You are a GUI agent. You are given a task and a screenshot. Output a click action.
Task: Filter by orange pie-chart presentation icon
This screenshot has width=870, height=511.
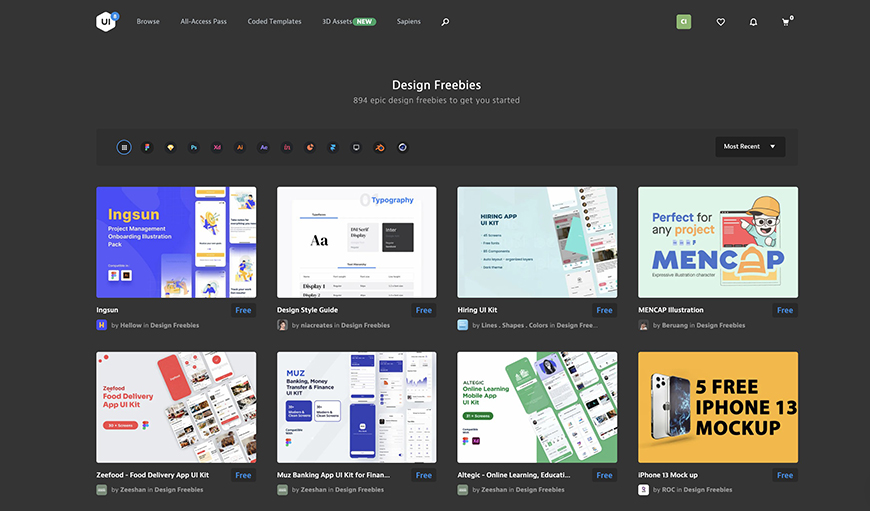click(310, 148)
